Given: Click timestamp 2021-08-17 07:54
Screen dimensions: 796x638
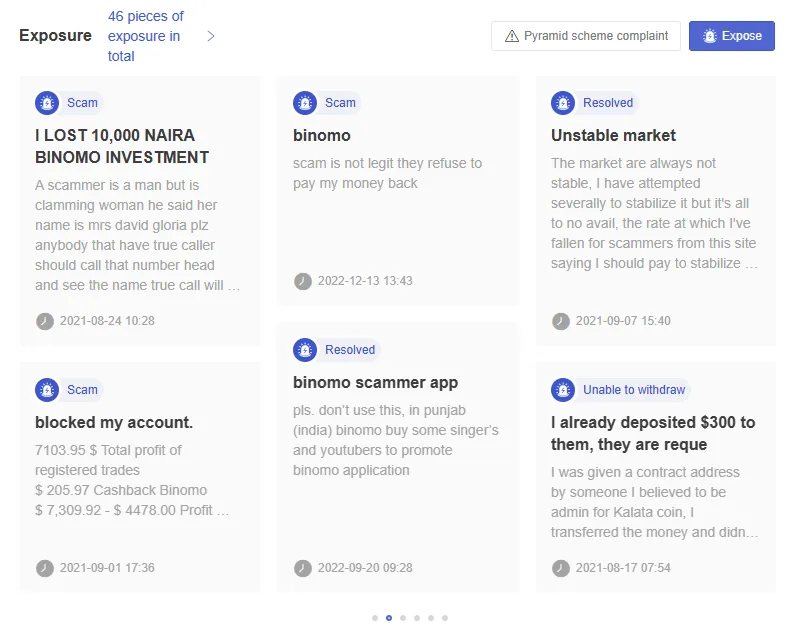Looking at the screenshot, I should point(623,568).
